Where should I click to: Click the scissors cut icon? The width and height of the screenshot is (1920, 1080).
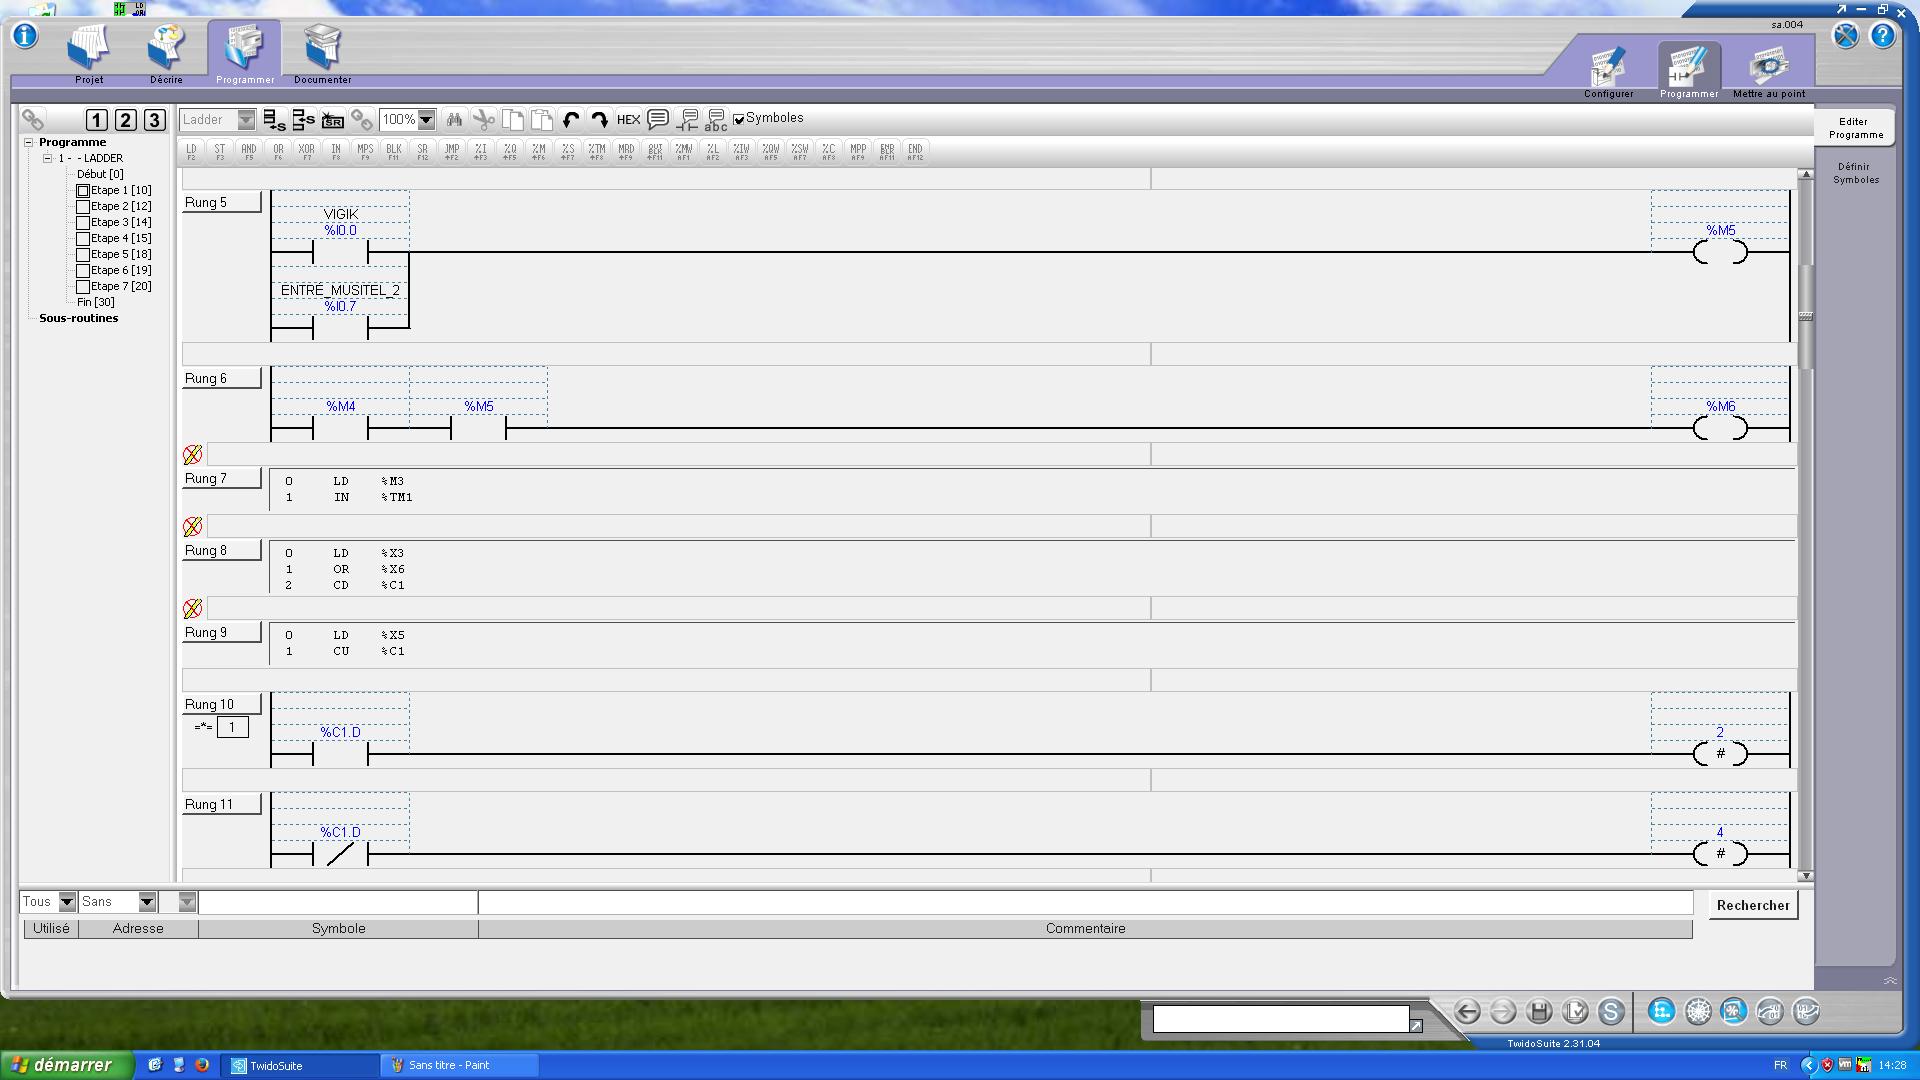[x=484, y=120]
